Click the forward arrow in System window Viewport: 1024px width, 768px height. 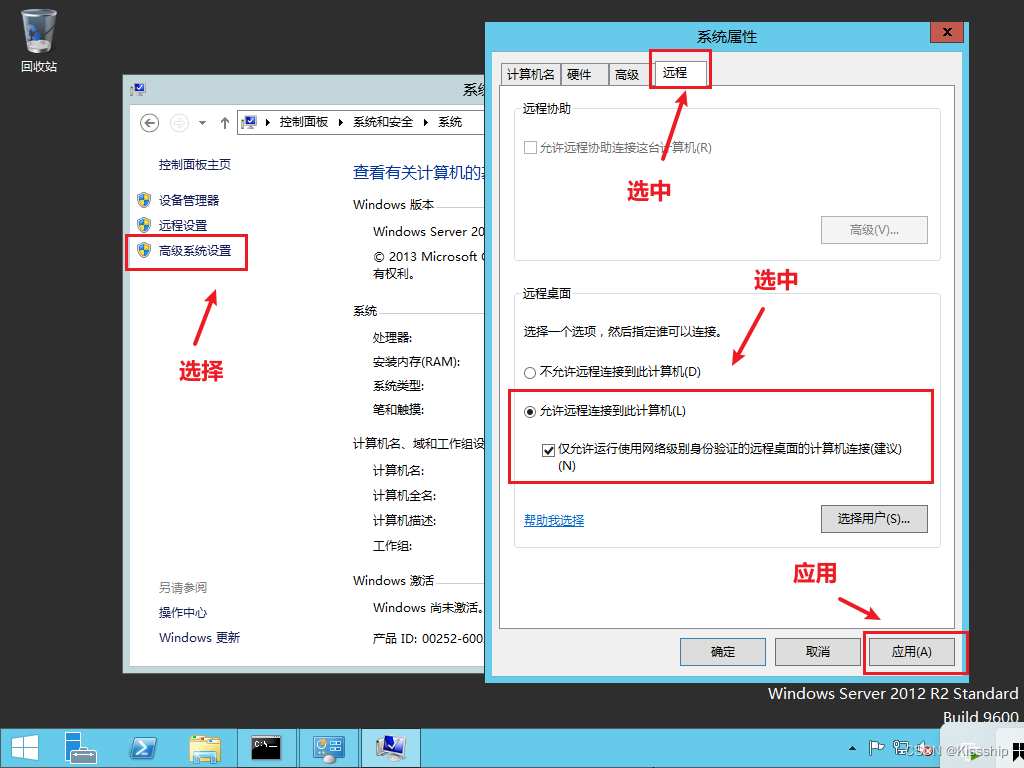[179, 123]
